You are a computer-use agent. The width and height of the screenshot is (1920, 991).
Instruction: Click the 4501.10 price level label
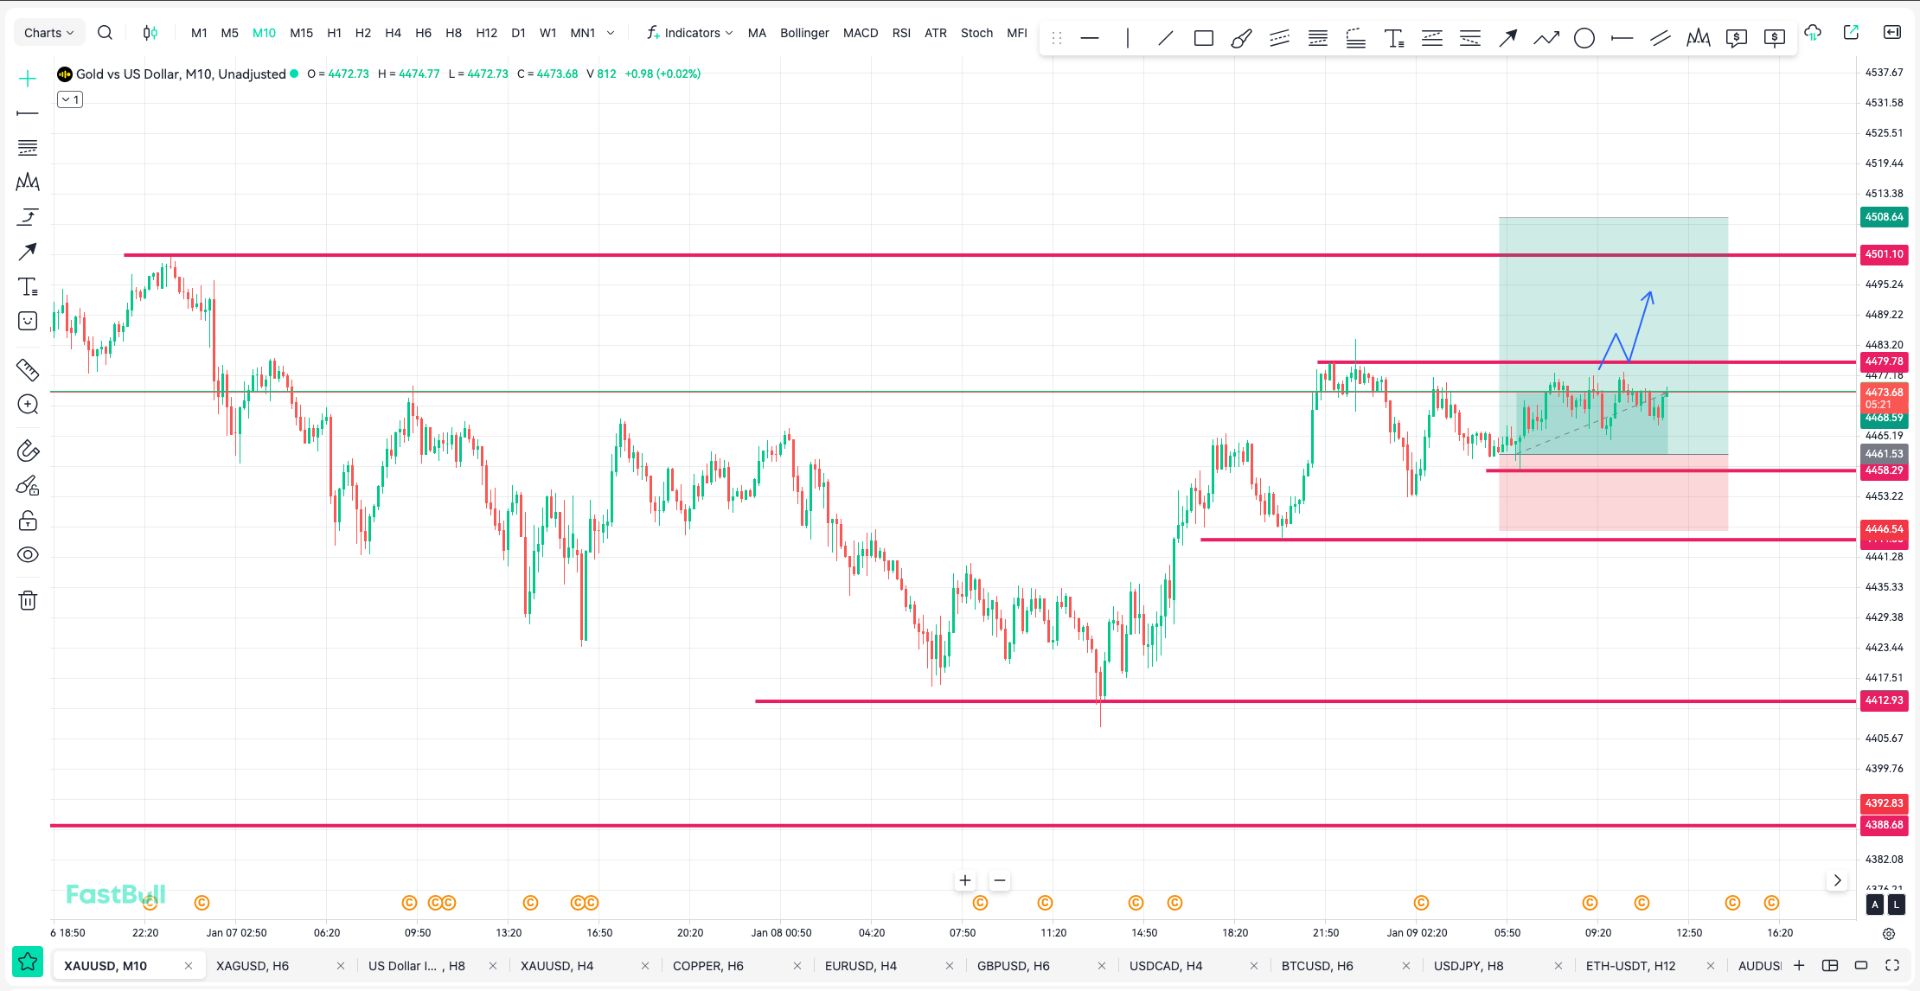tap(1883, 255)
